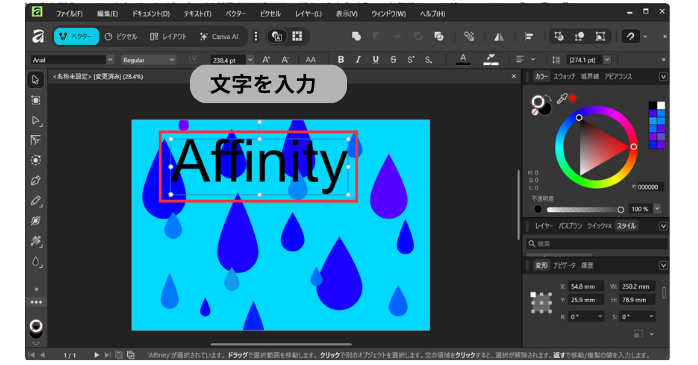Open the S shear 0° dropdown

[x=651, y=316]
